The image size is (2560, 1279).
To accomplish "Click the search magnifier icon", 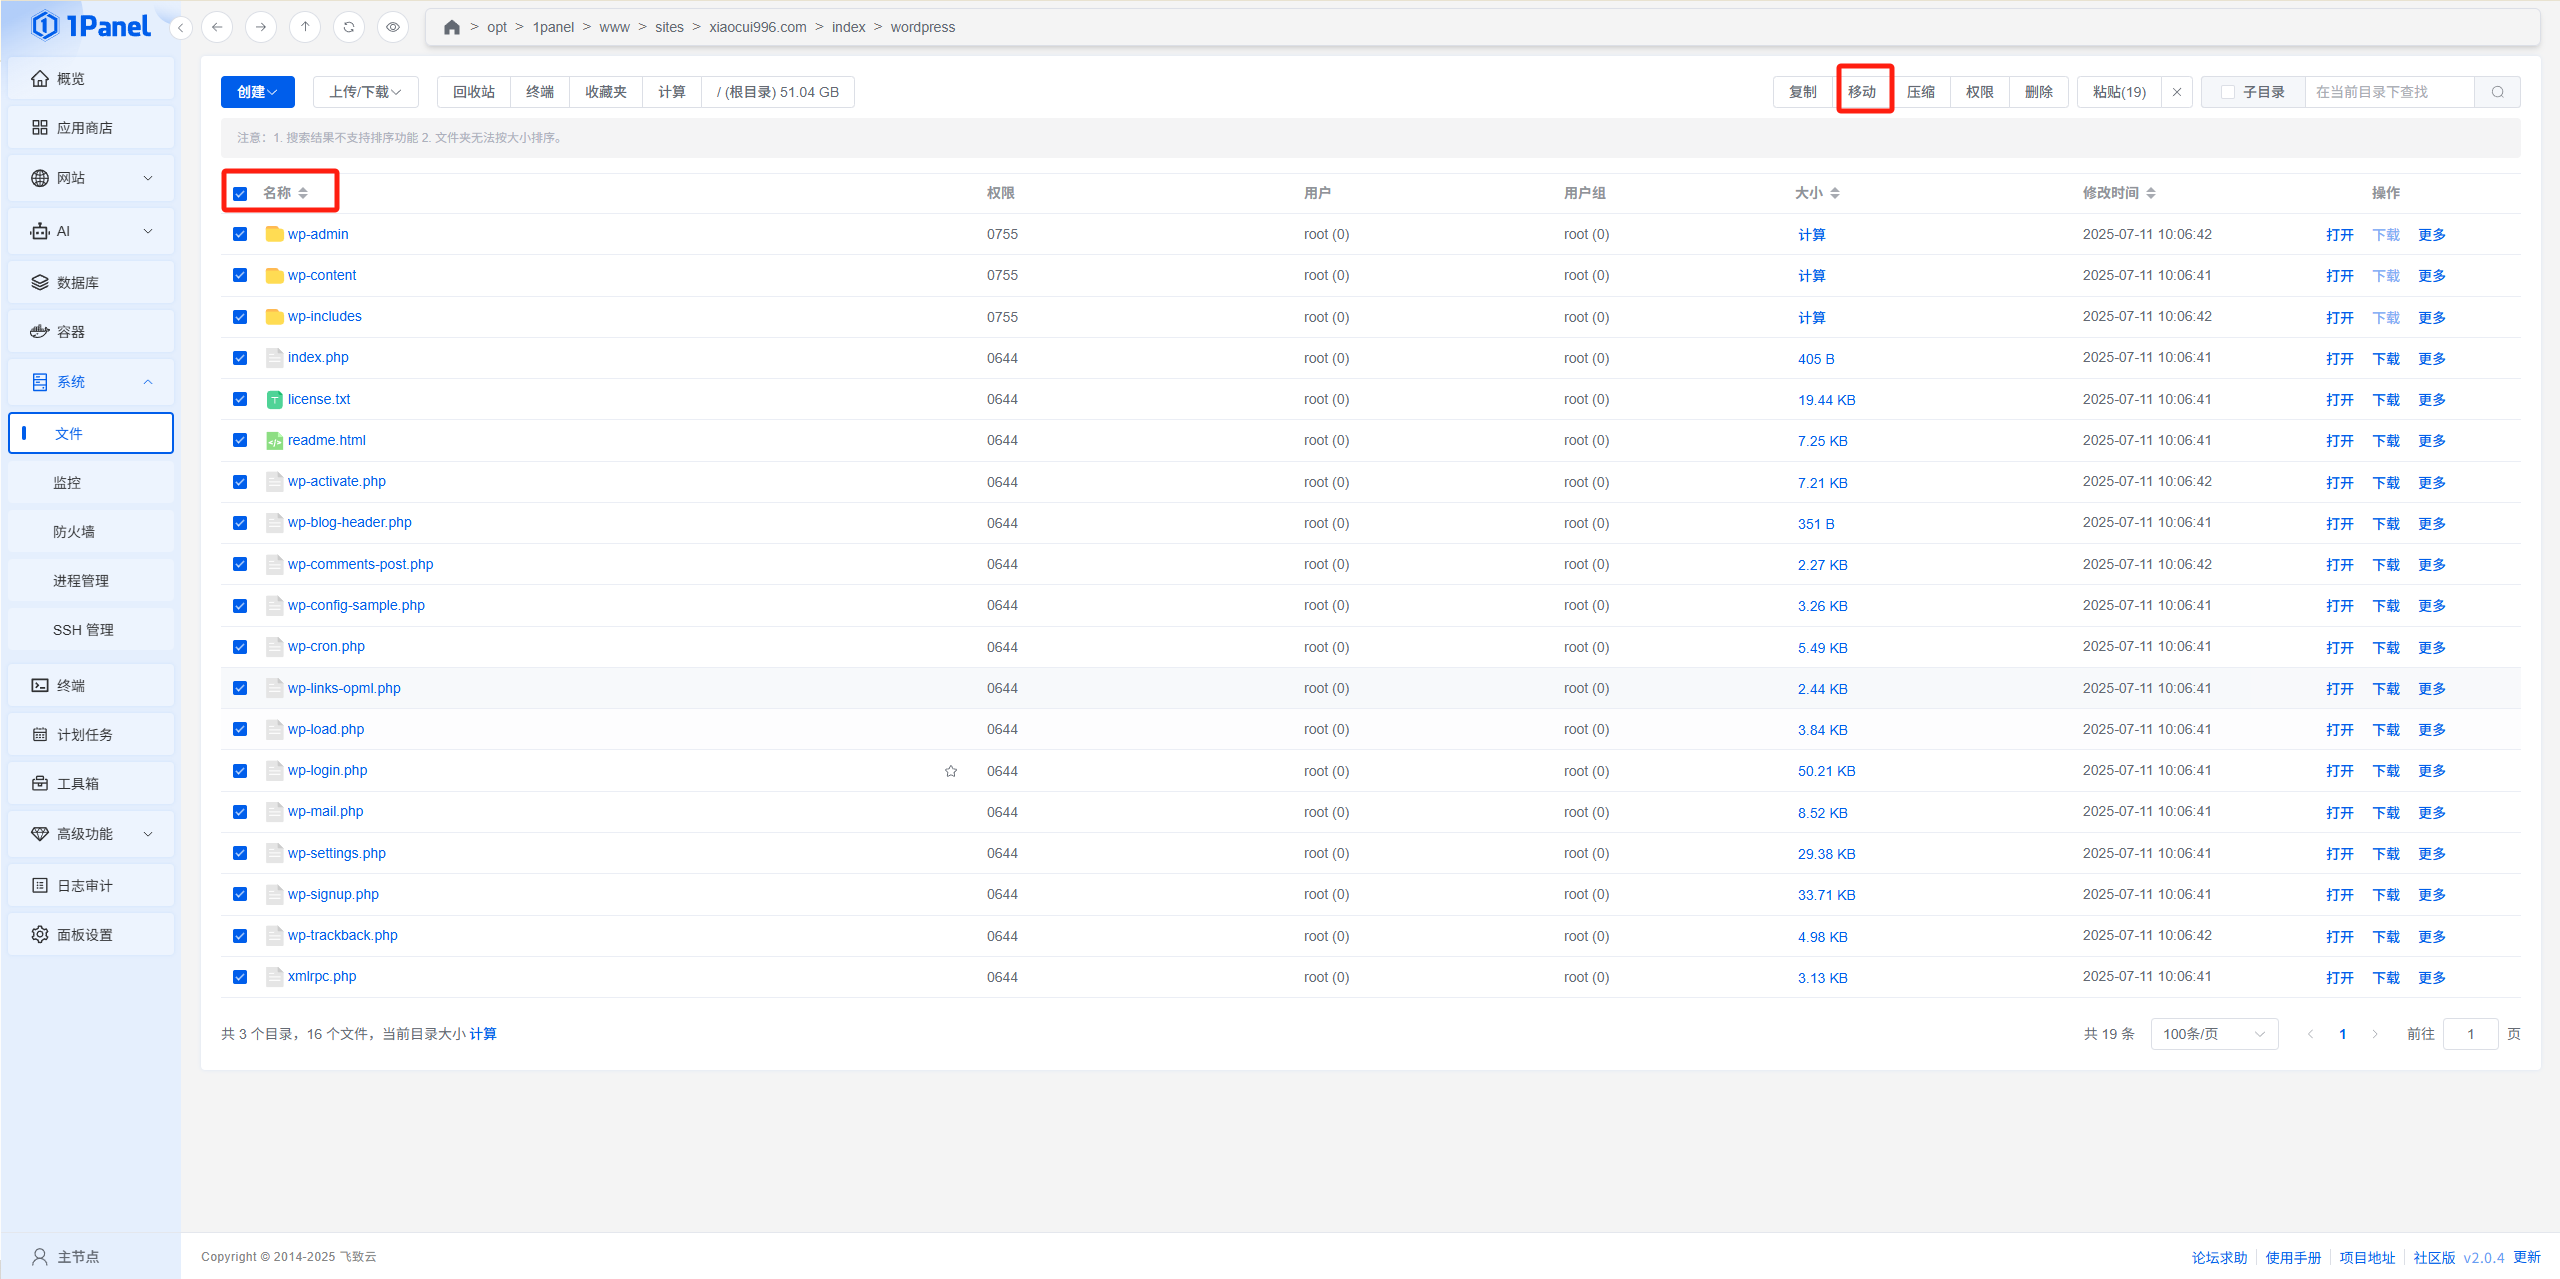I will (2497, 92).
